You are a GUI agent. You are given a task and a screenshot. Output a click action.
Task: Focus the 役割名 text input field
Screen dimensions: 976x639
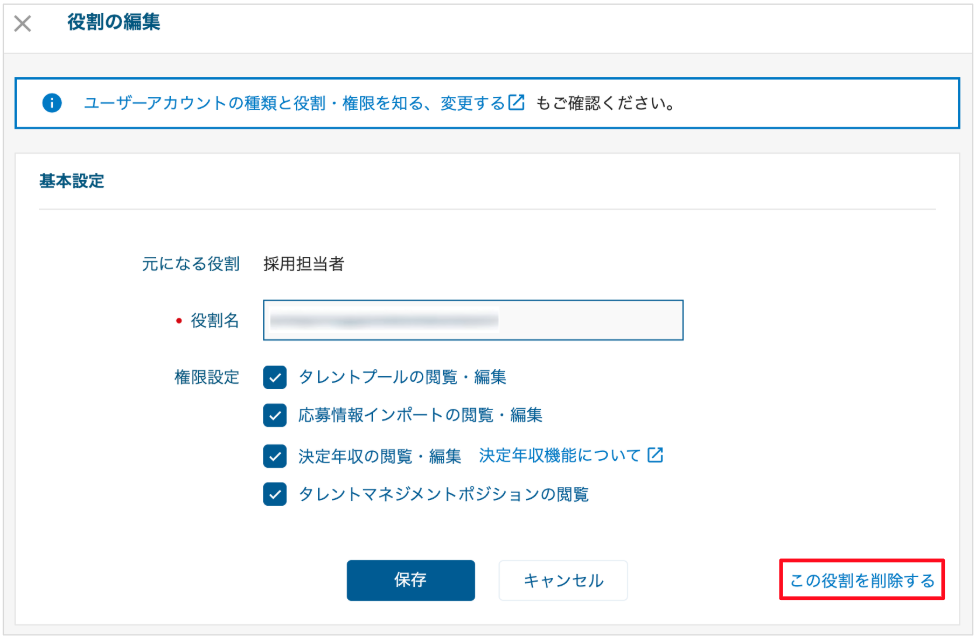tap(473, 320)
